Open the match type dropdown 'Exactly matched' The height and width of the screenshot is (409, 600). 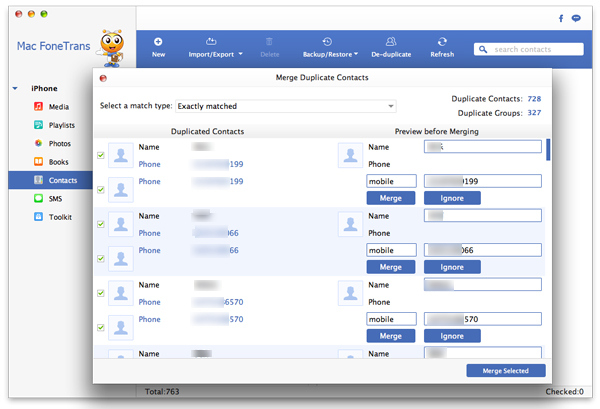pos(286,106)
